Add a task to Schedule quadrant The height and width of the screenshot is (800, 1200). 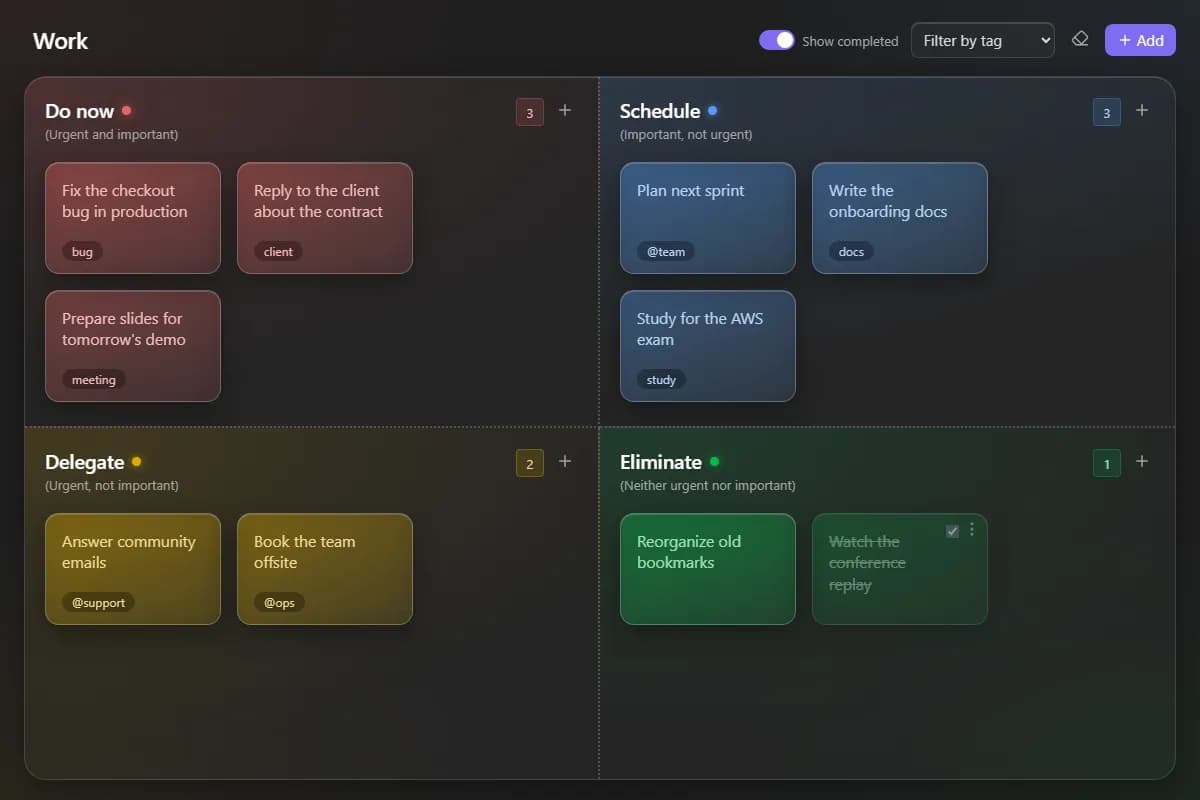coord(1142,110)
